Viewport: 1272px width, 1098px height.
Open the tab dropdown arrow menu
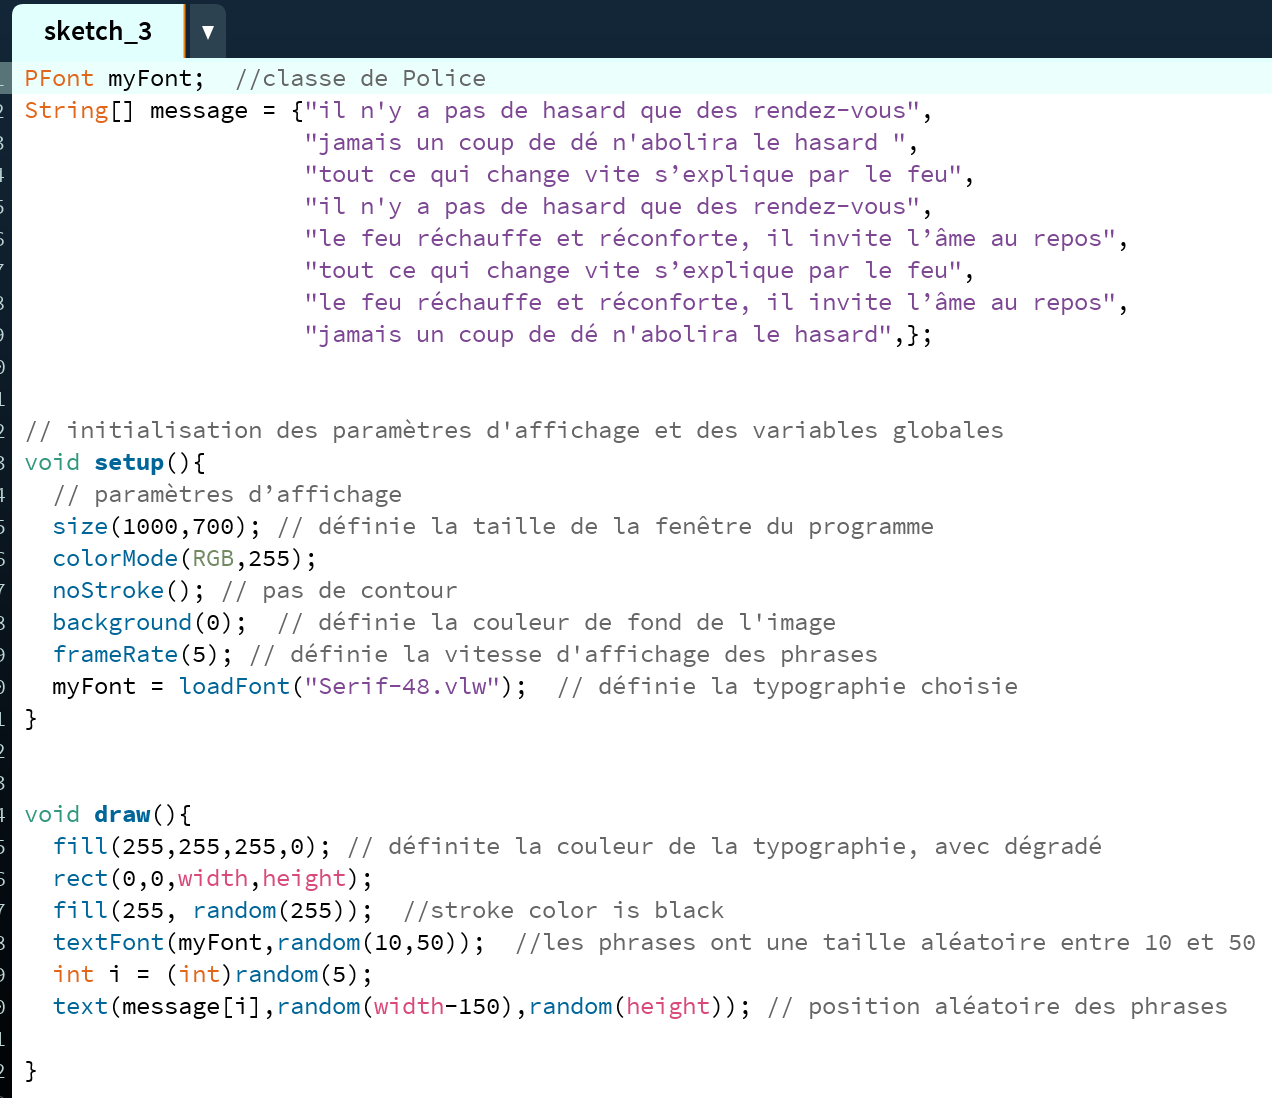[x=207, y=32]
